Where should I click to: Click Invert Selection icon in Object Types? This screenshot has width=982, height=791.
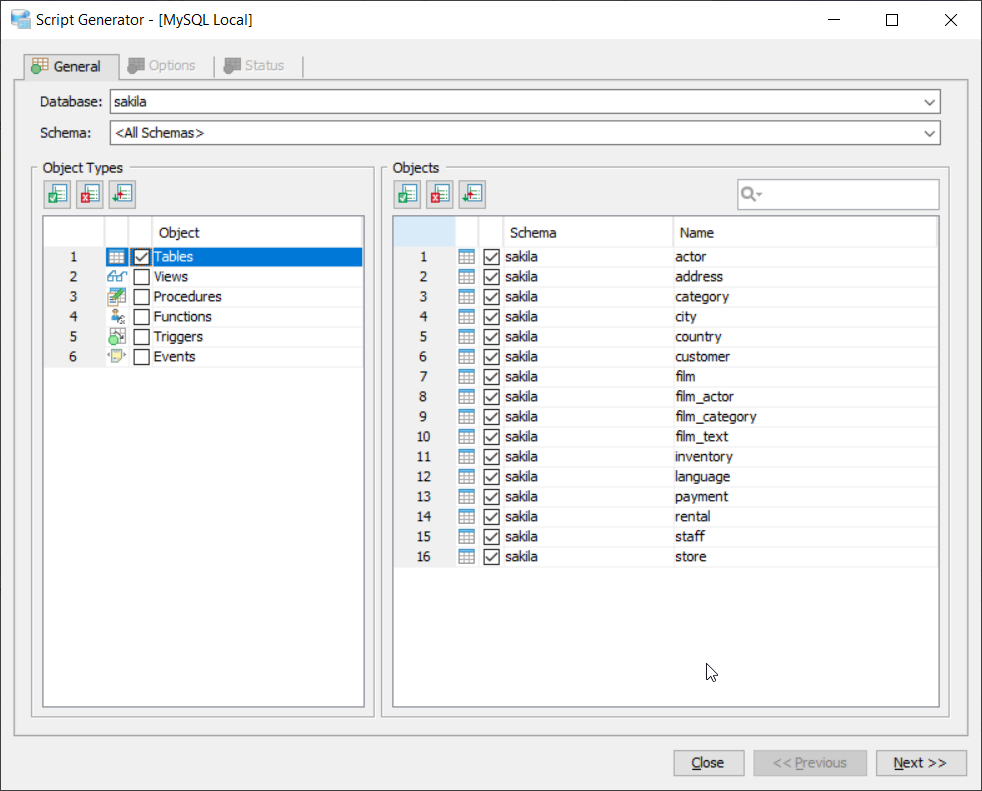(x=121, y=195)
